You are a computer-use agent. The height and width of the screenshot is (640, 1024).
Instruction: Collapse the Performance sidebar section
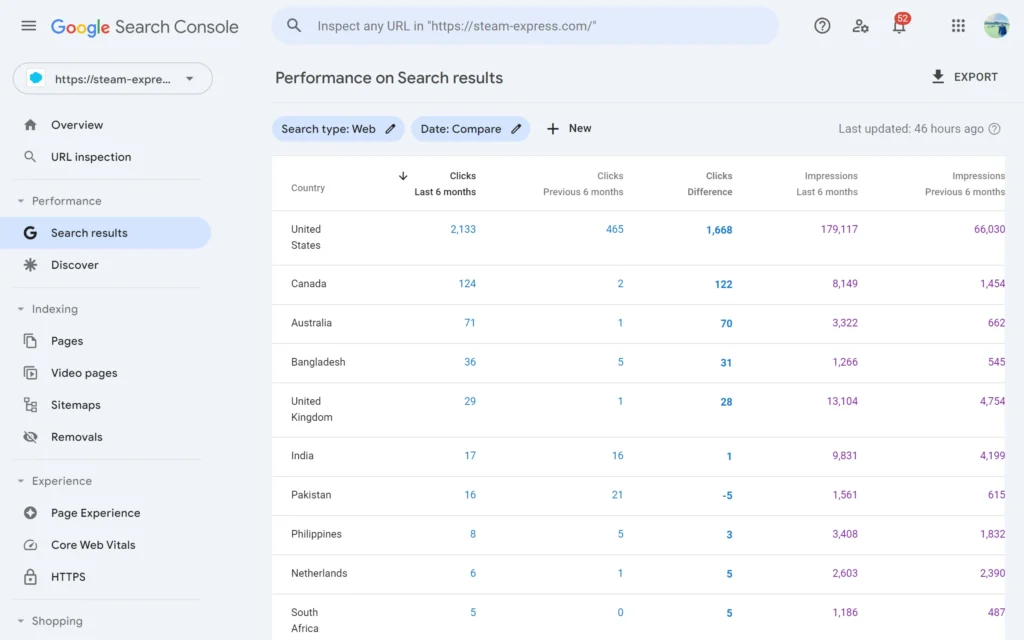pyautogui.click(x=21, y=201)
